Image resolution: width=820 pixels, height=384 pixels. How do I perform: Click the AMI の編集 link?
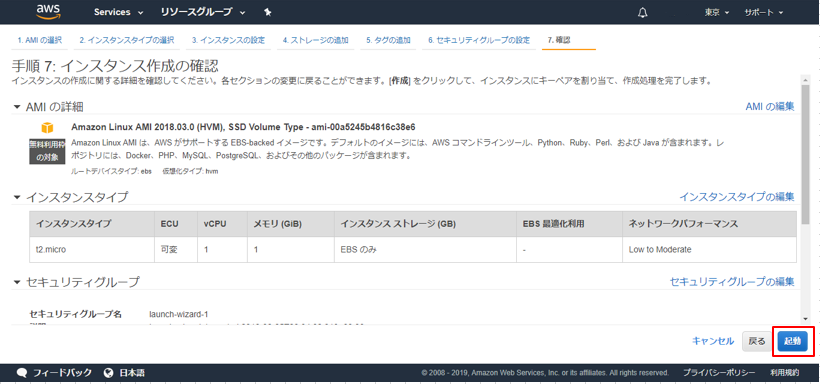(770, 106)
